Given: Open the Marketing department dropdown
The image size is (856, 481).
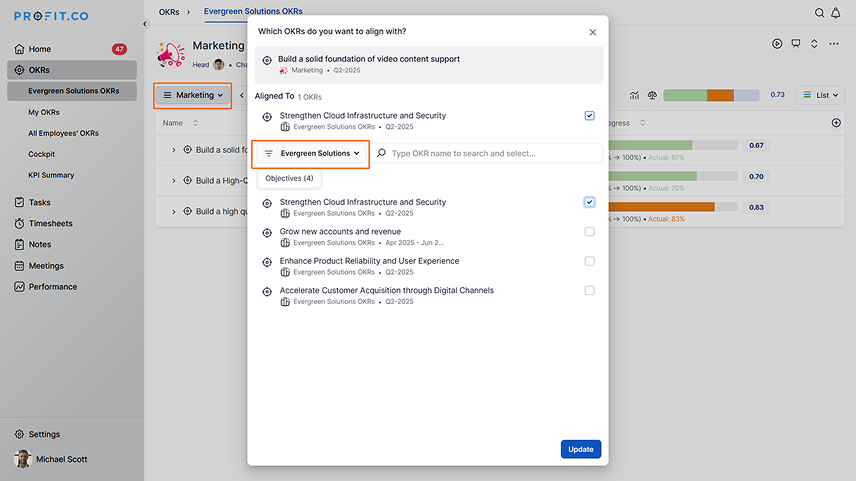Looking at the screenshot, I should (193, 95).
